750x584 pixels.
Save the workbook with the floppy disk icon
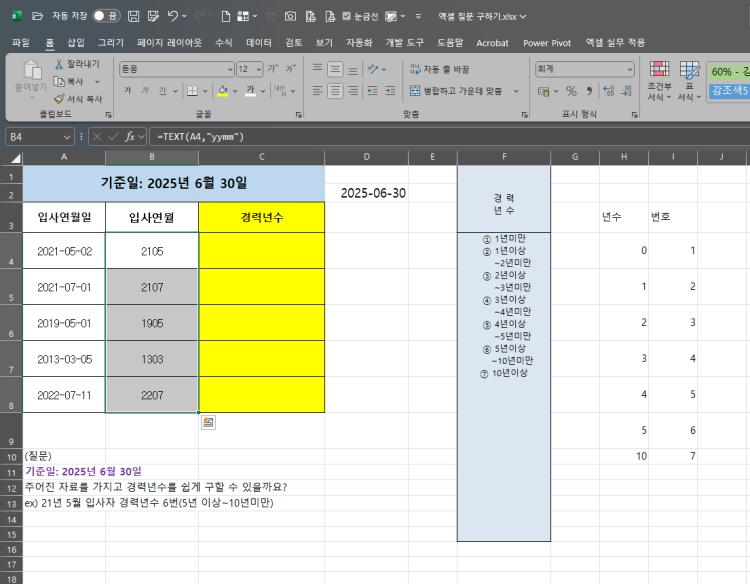tap(133, 16)
